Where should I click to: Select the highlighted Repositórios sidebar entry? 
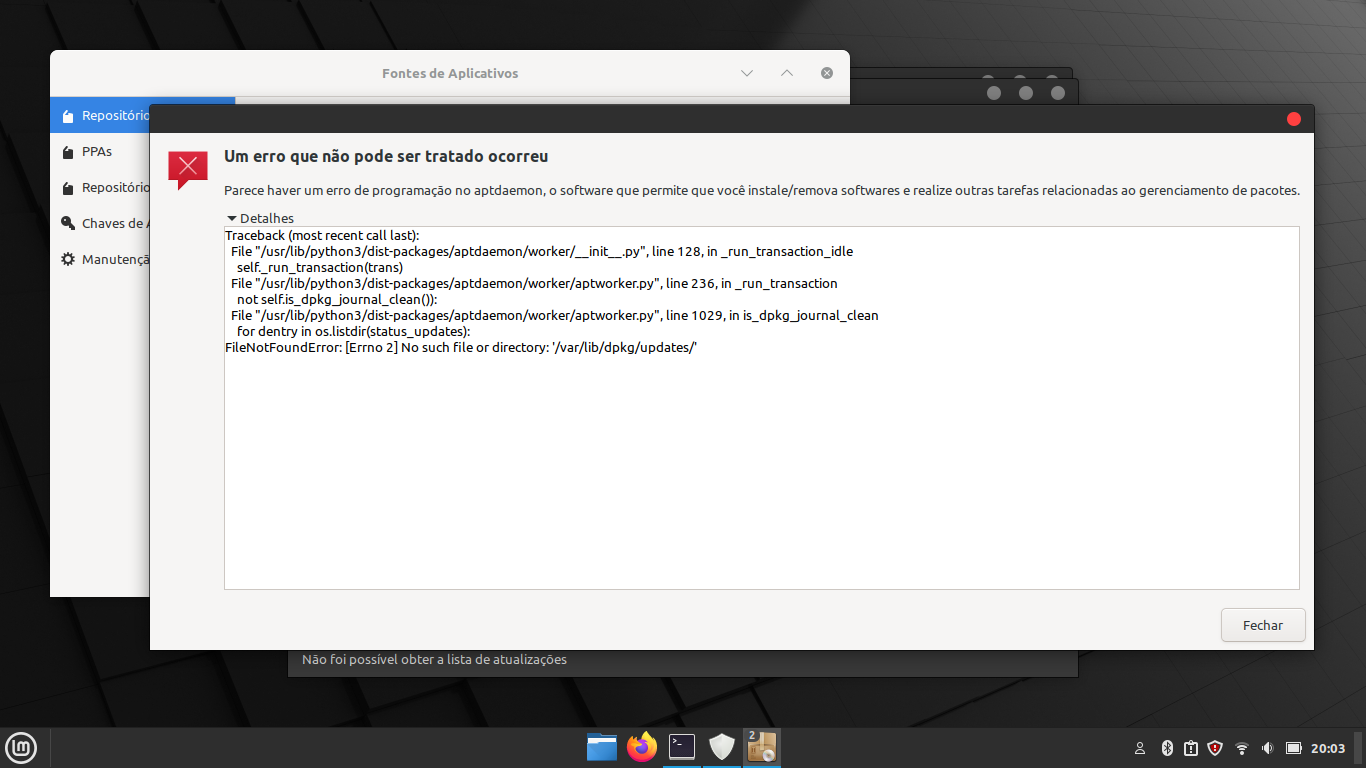click(100, 115)
